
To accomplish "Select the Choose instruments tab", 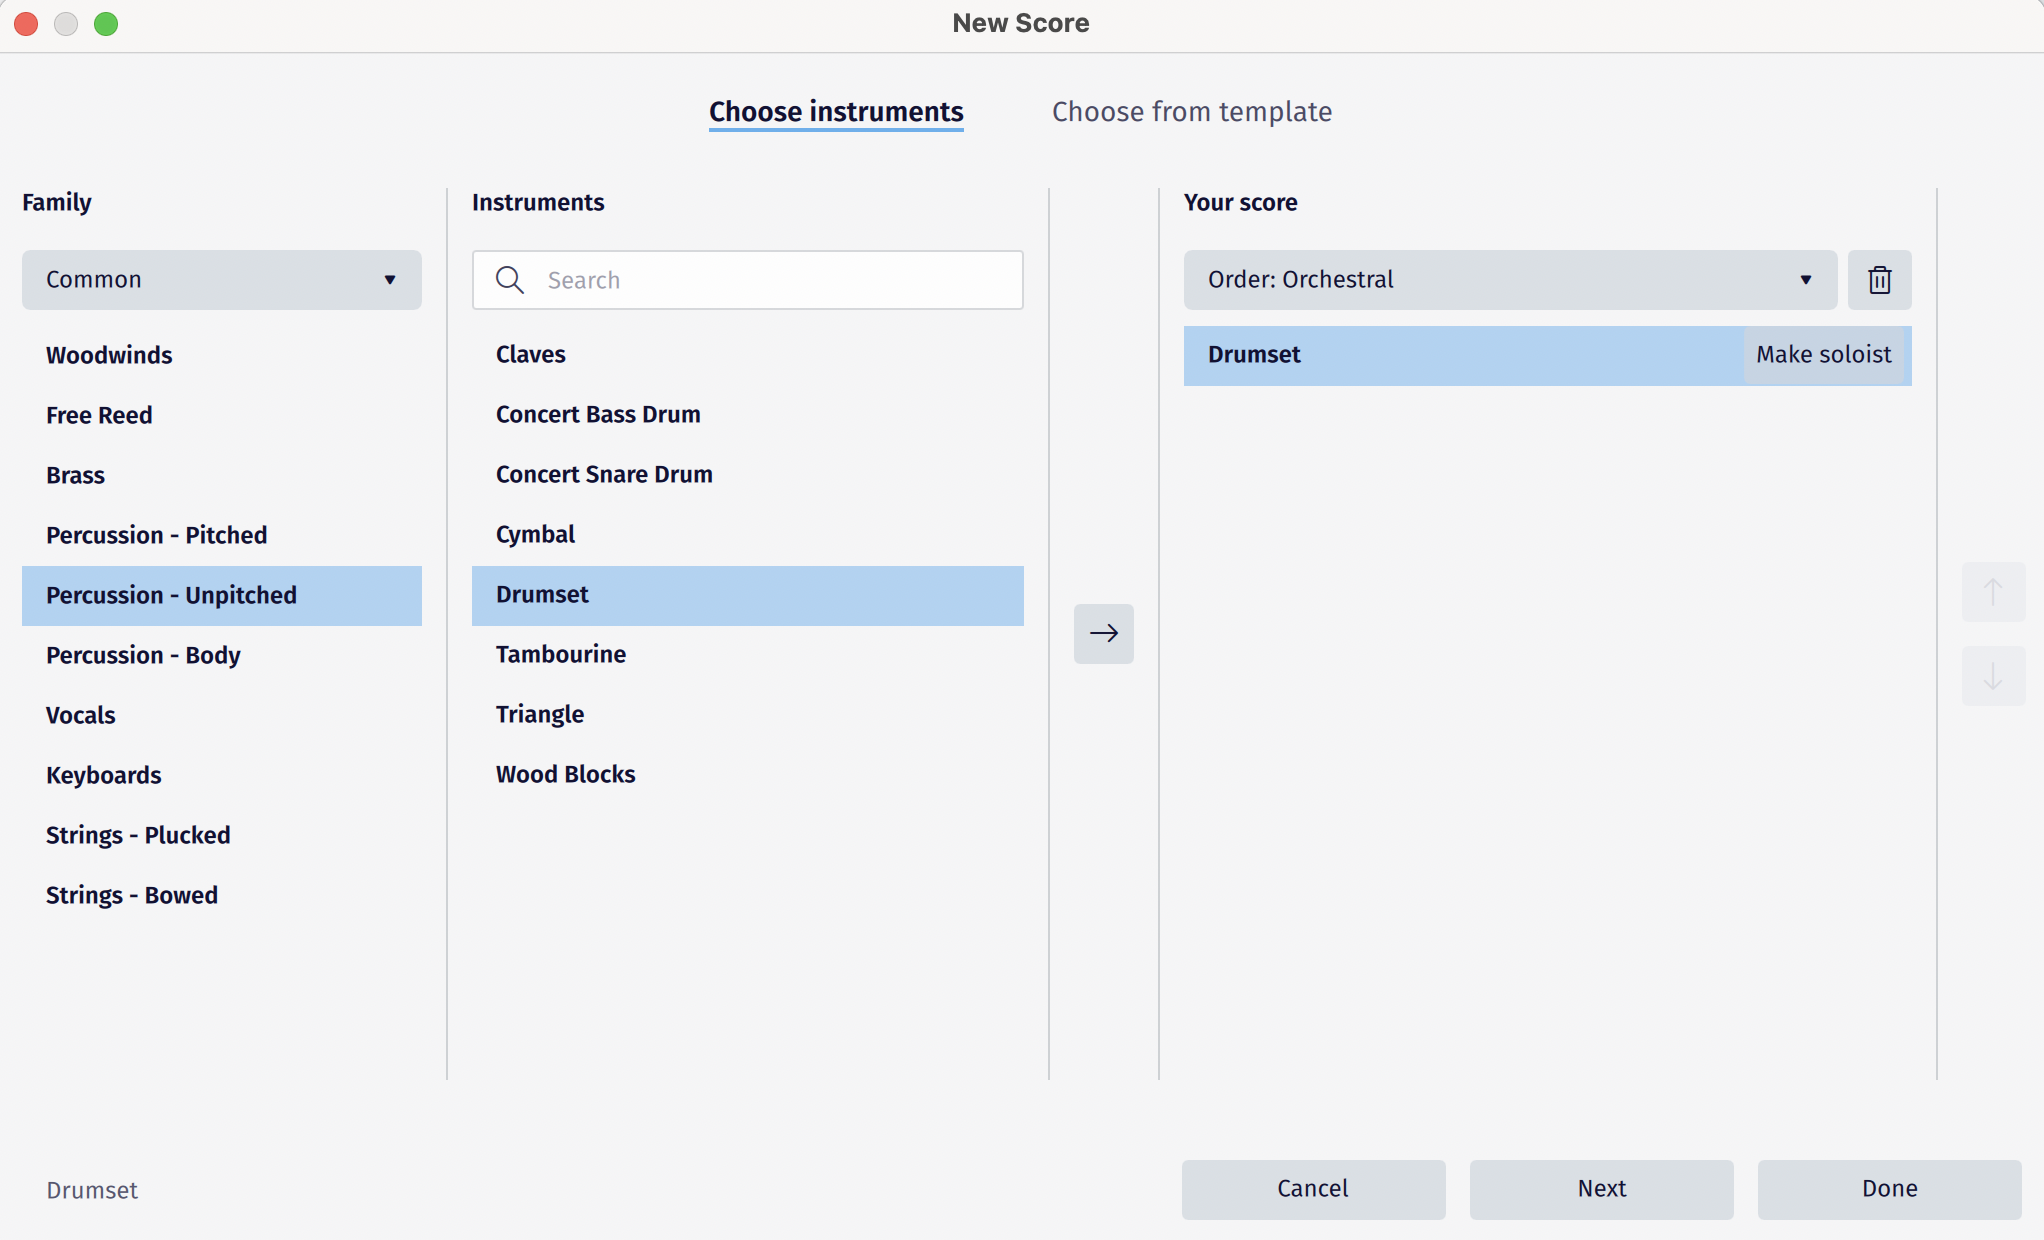I will [x=836, y=112].
